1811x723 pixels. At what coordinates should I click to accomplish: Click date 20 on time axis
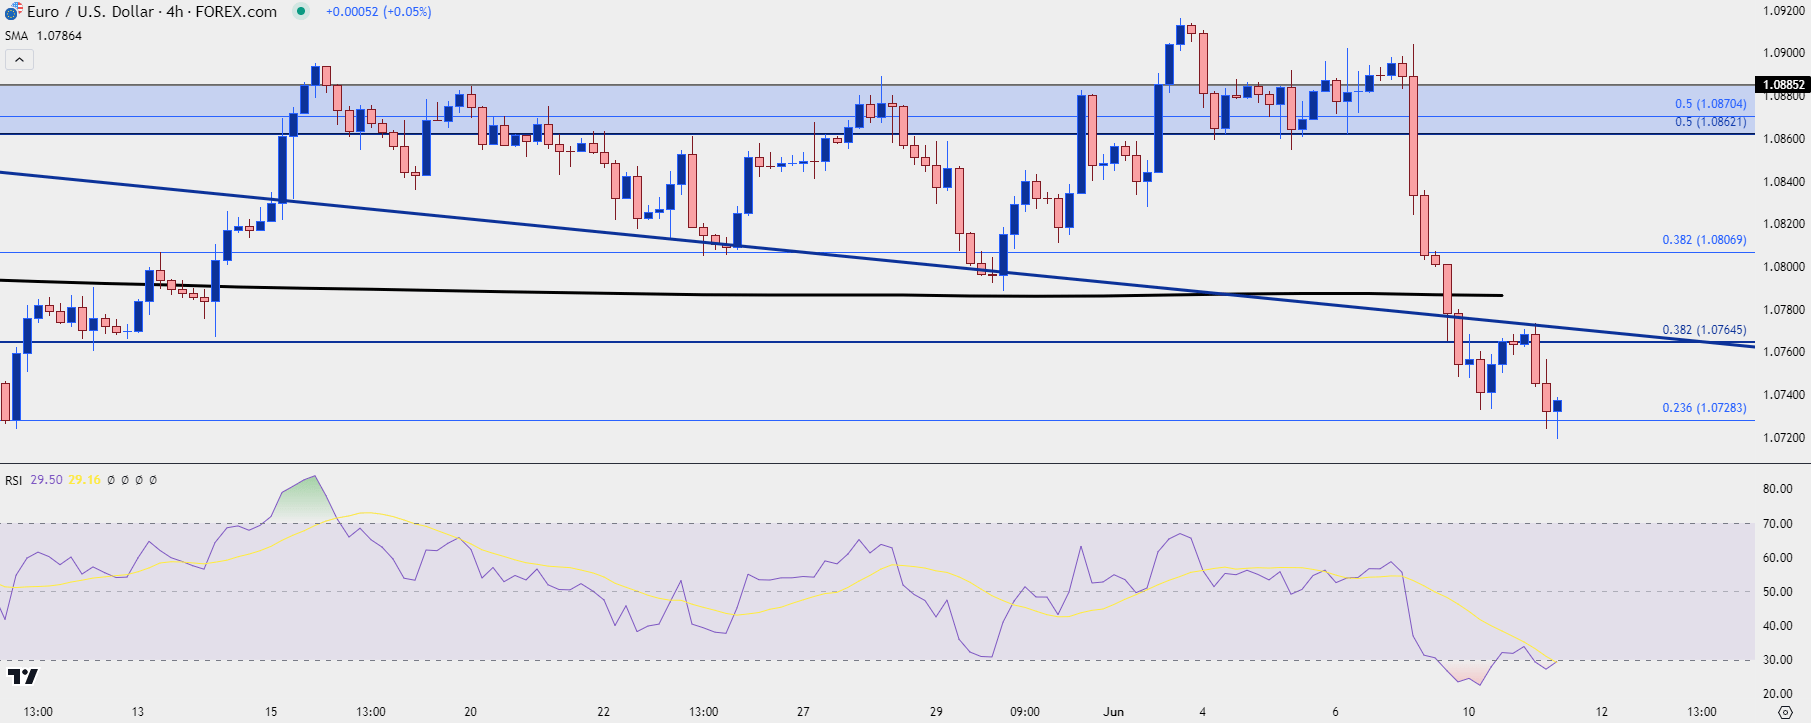point(470,712)
